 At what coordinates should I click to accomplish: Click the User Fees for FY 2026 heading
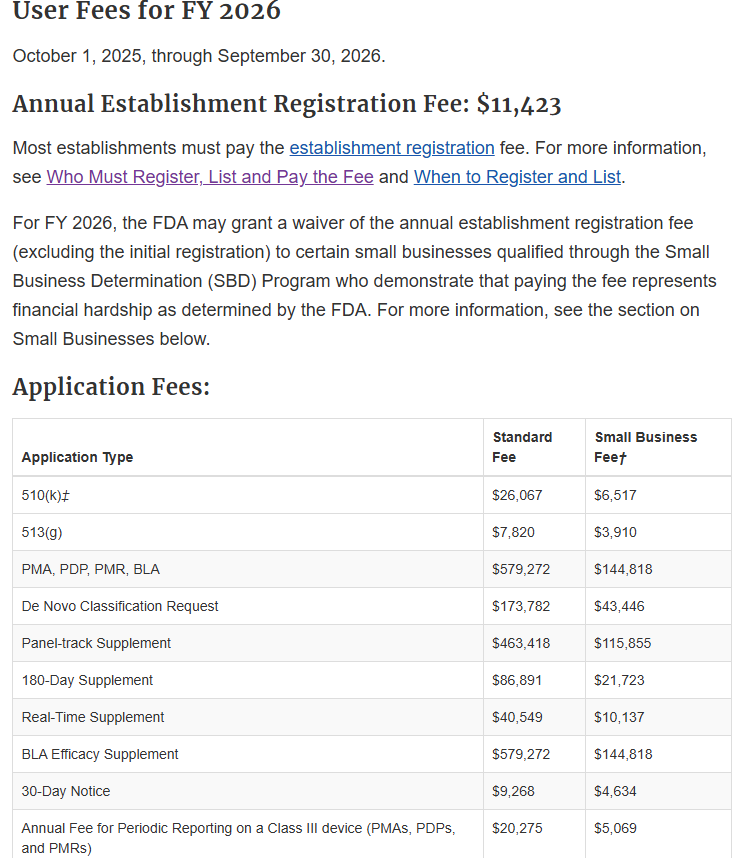tap(146, 13)
